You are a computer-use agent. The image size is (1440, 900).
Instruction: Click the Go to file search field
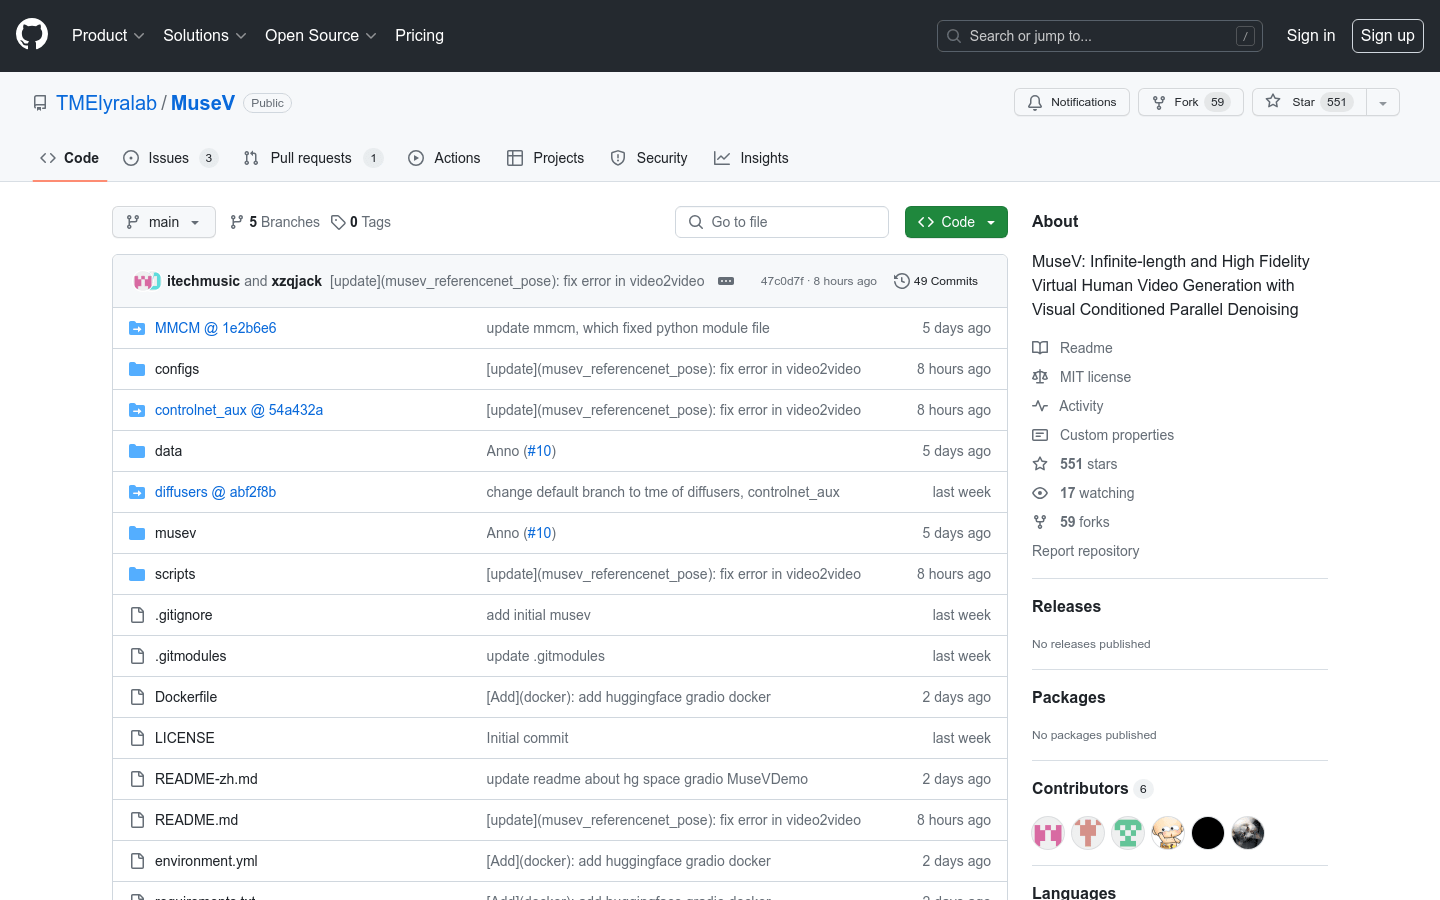tap(781, 221)
